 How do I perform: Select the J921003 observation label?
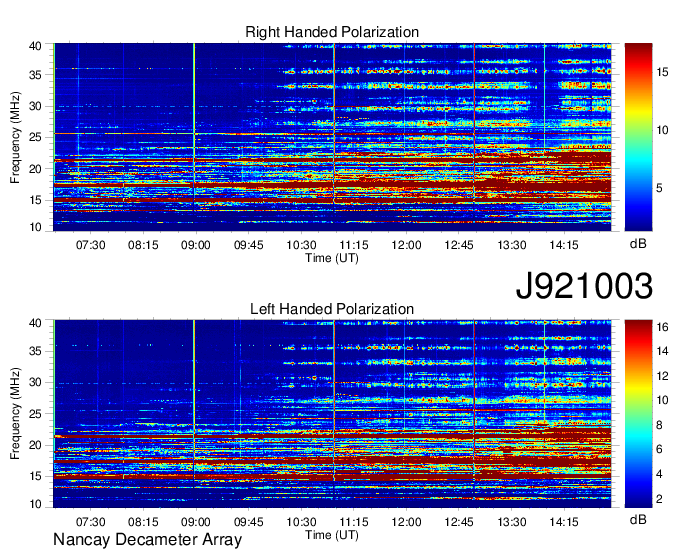coord(584,286)
